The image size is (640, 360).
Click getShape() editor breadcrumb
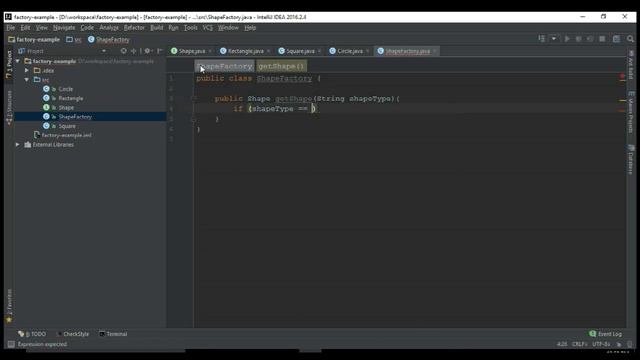pyautogui.click(x=281, y=66)
